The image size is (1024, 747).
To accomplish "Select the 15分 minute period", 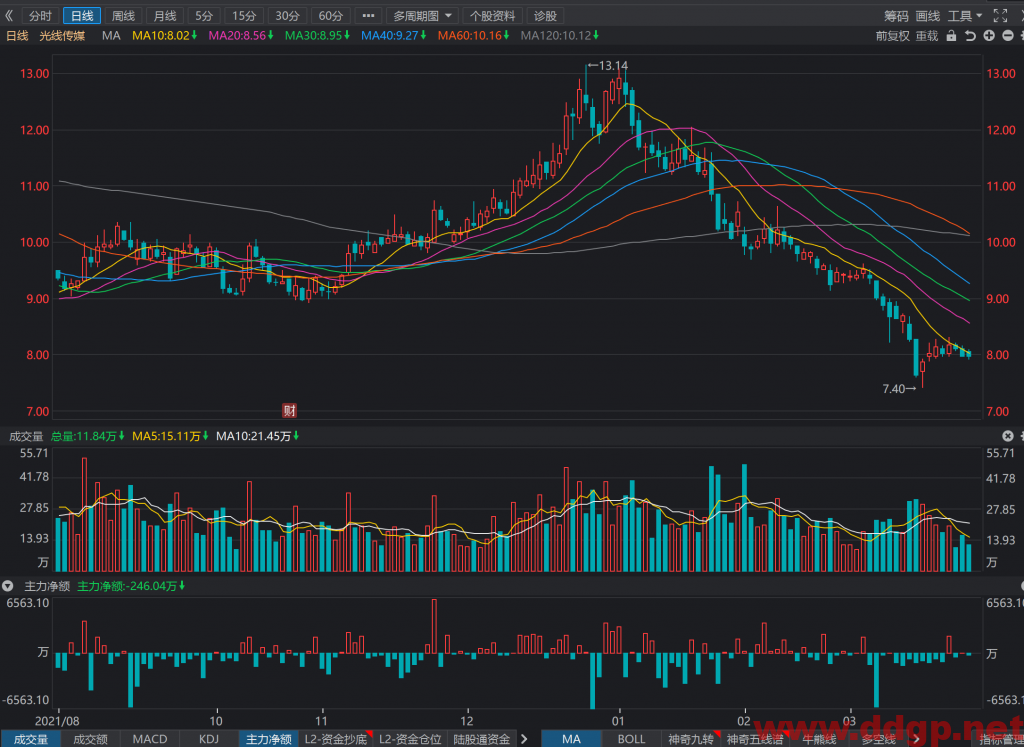I will (x=244, y=16).
